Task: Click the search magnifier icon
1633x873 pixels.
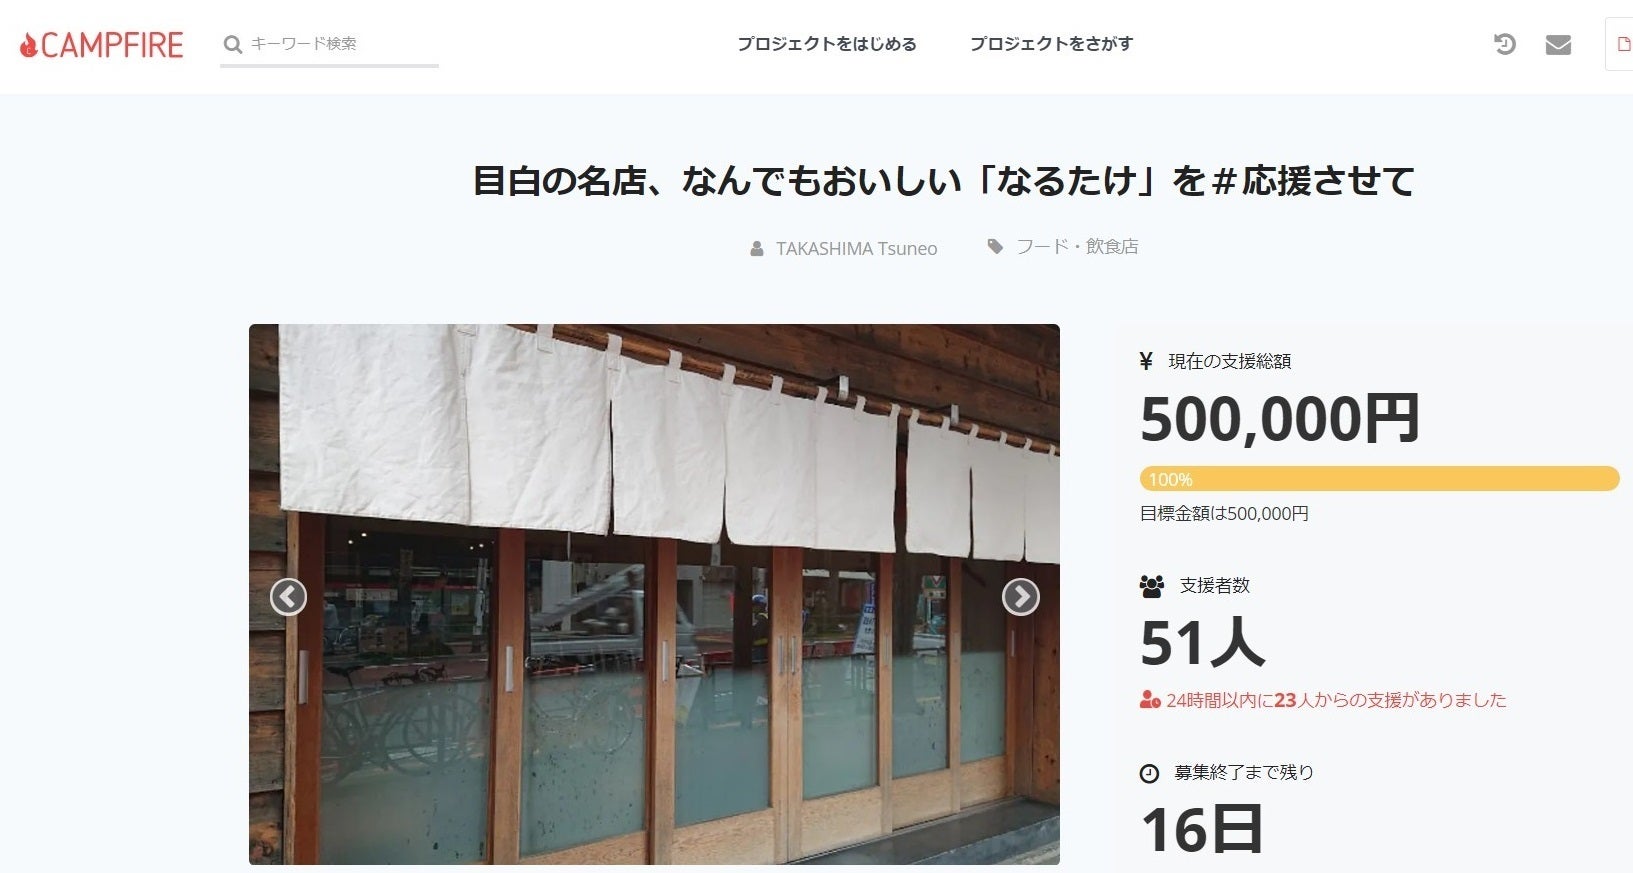Action: (x=233, y=44)
